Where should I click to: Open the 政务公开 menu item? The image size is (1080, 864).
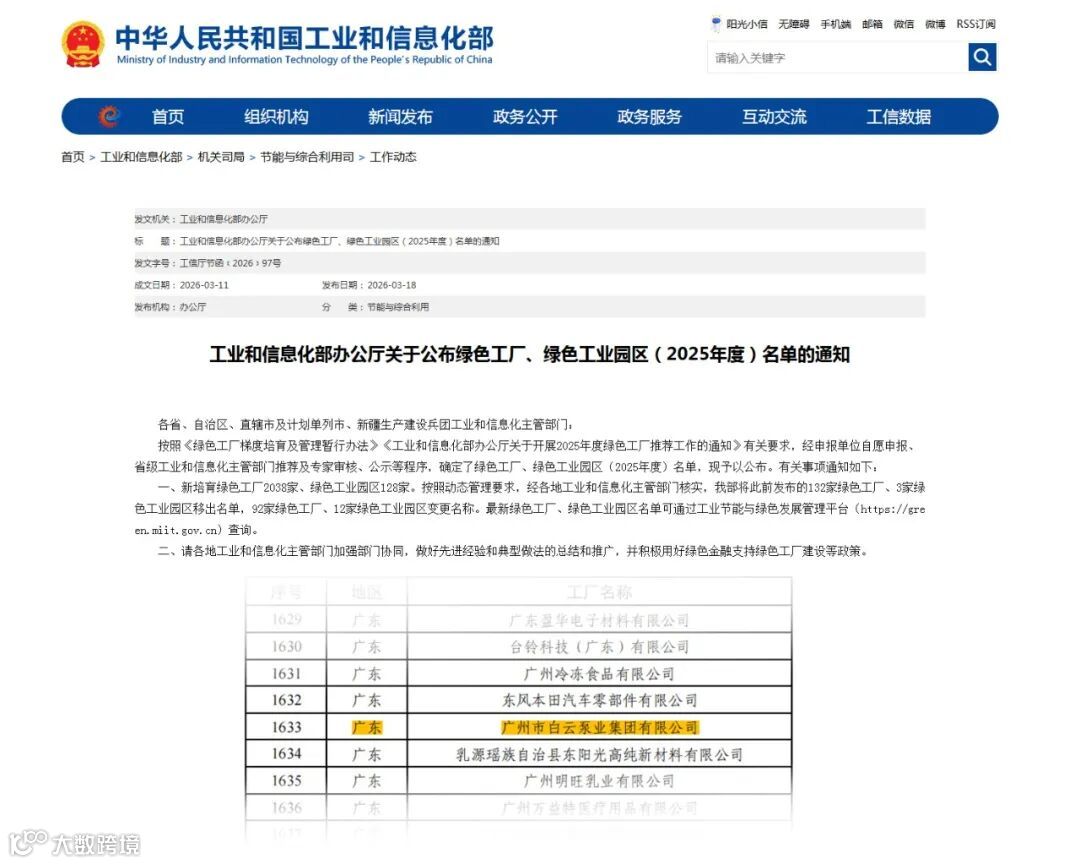click(525, 116)
